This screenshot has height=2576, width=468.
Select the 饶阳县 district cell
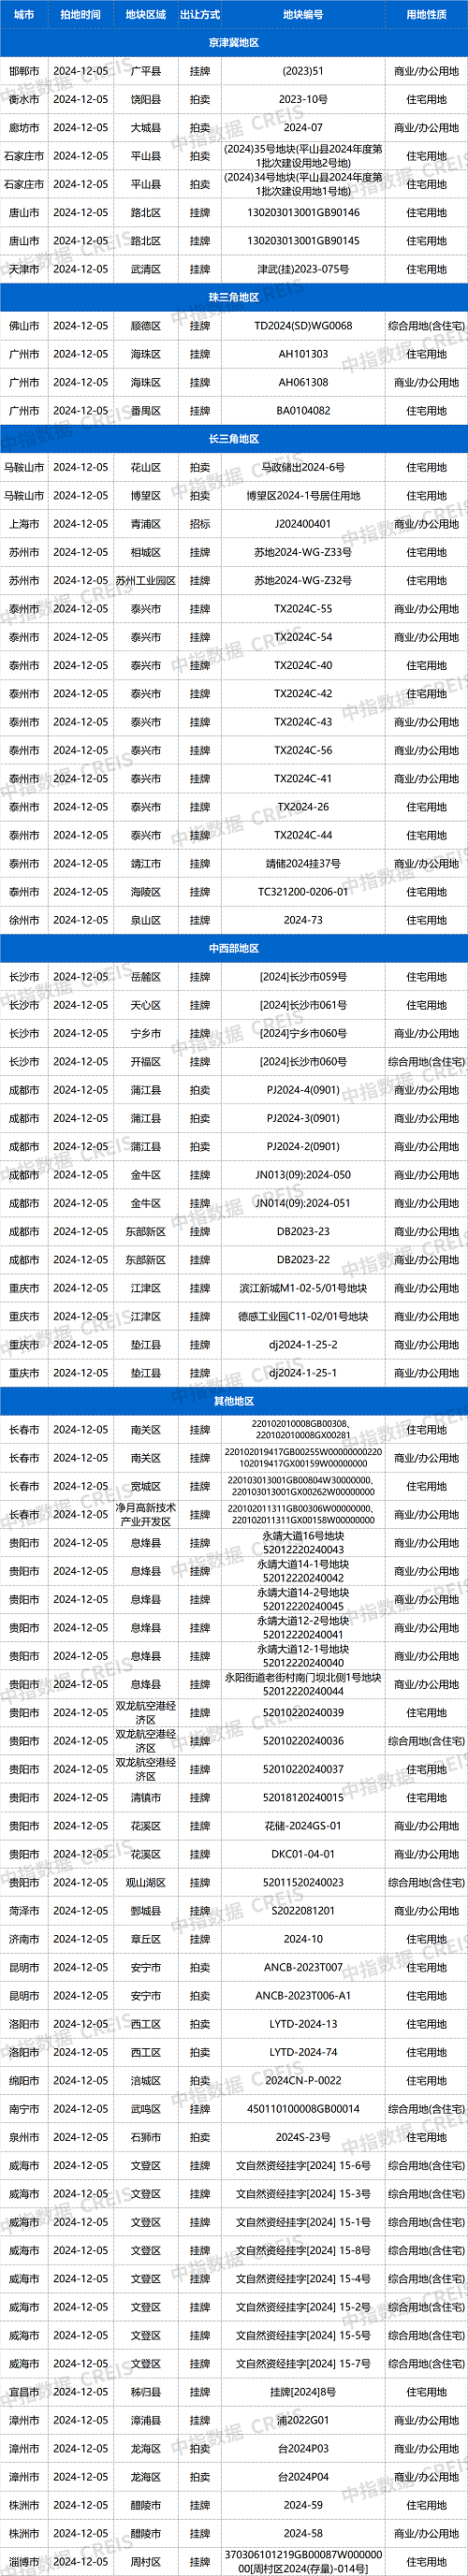point(146,99)
